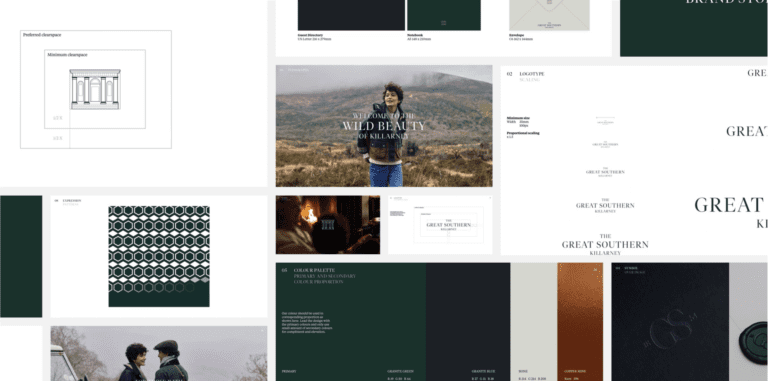Open the Envelope mockup image
Viewport: 768px width, 381px height.
coord(549,15)
